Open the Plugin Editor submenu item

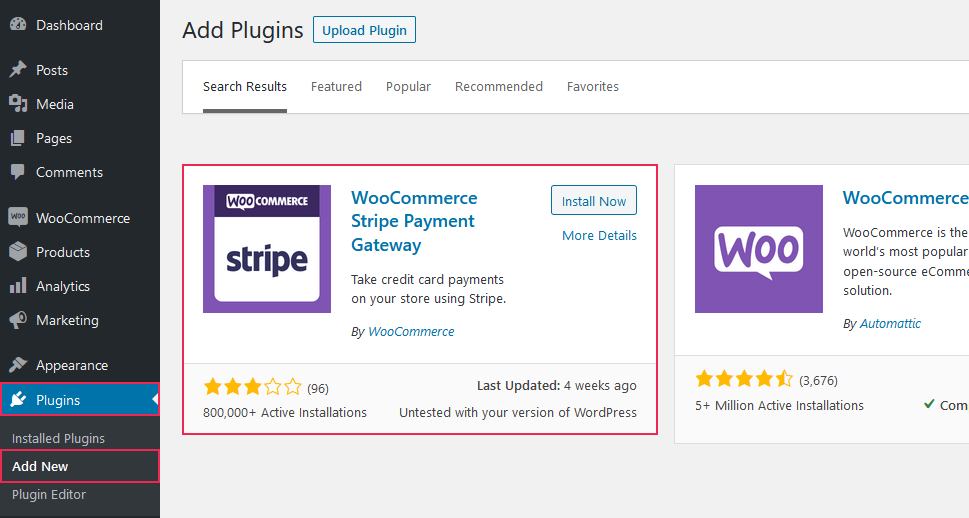click(49, 495)
